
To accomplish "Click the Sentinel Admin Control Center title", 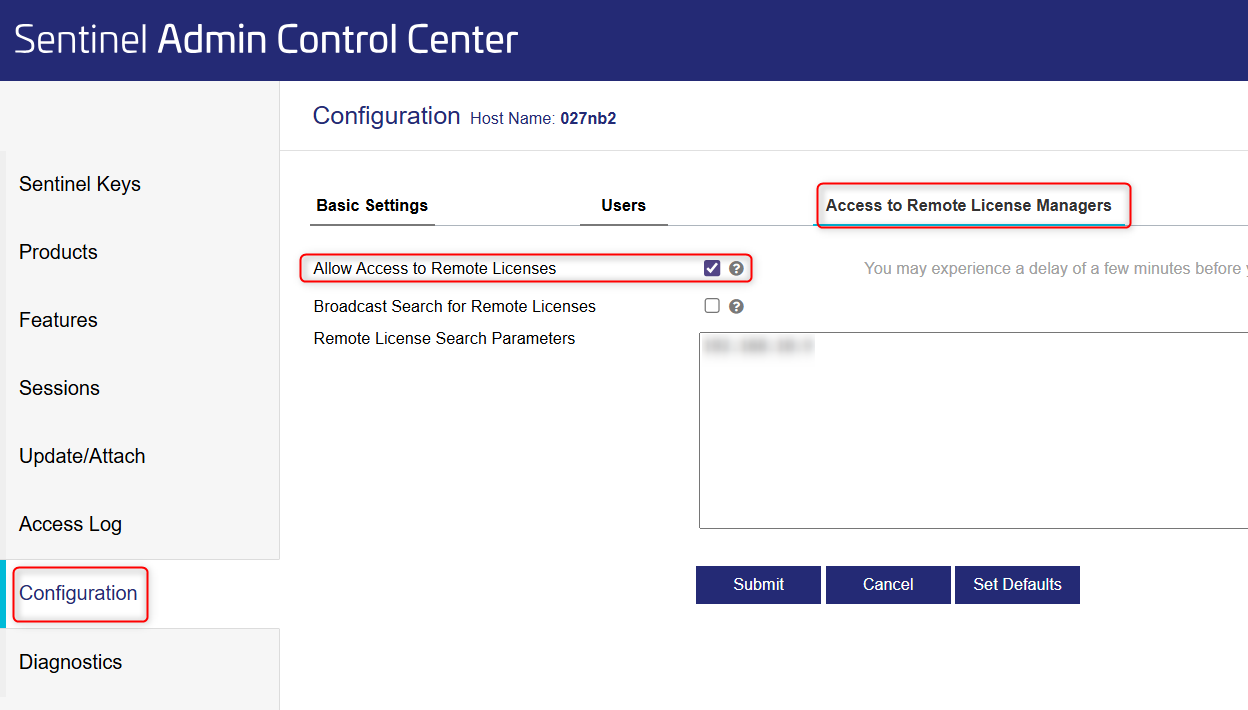I will pos(266,40).
